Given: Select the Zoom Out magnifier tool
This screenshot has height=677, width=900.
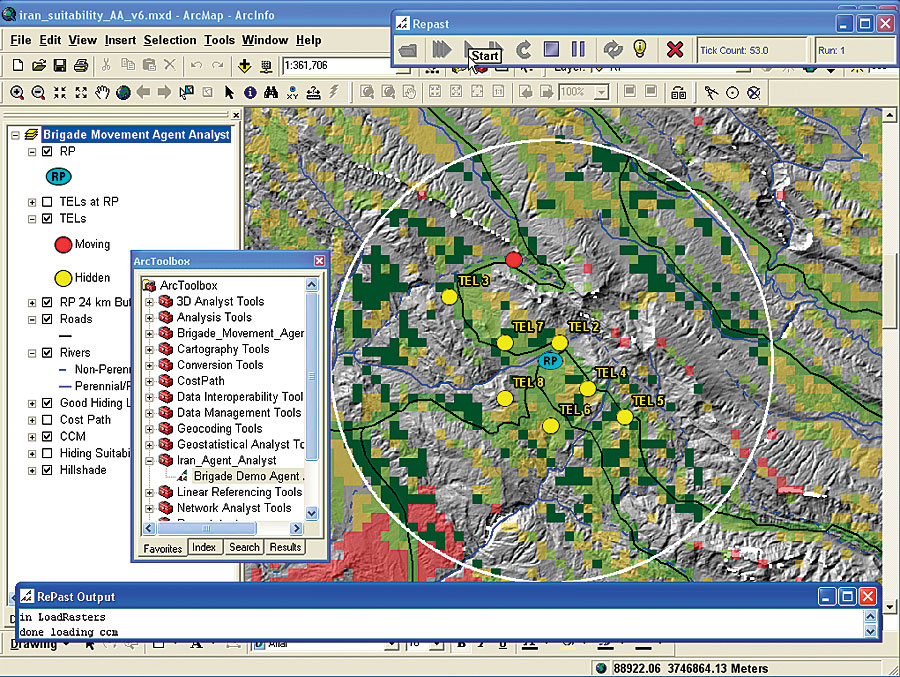Looking at the screenshot, I should point(38,92).
